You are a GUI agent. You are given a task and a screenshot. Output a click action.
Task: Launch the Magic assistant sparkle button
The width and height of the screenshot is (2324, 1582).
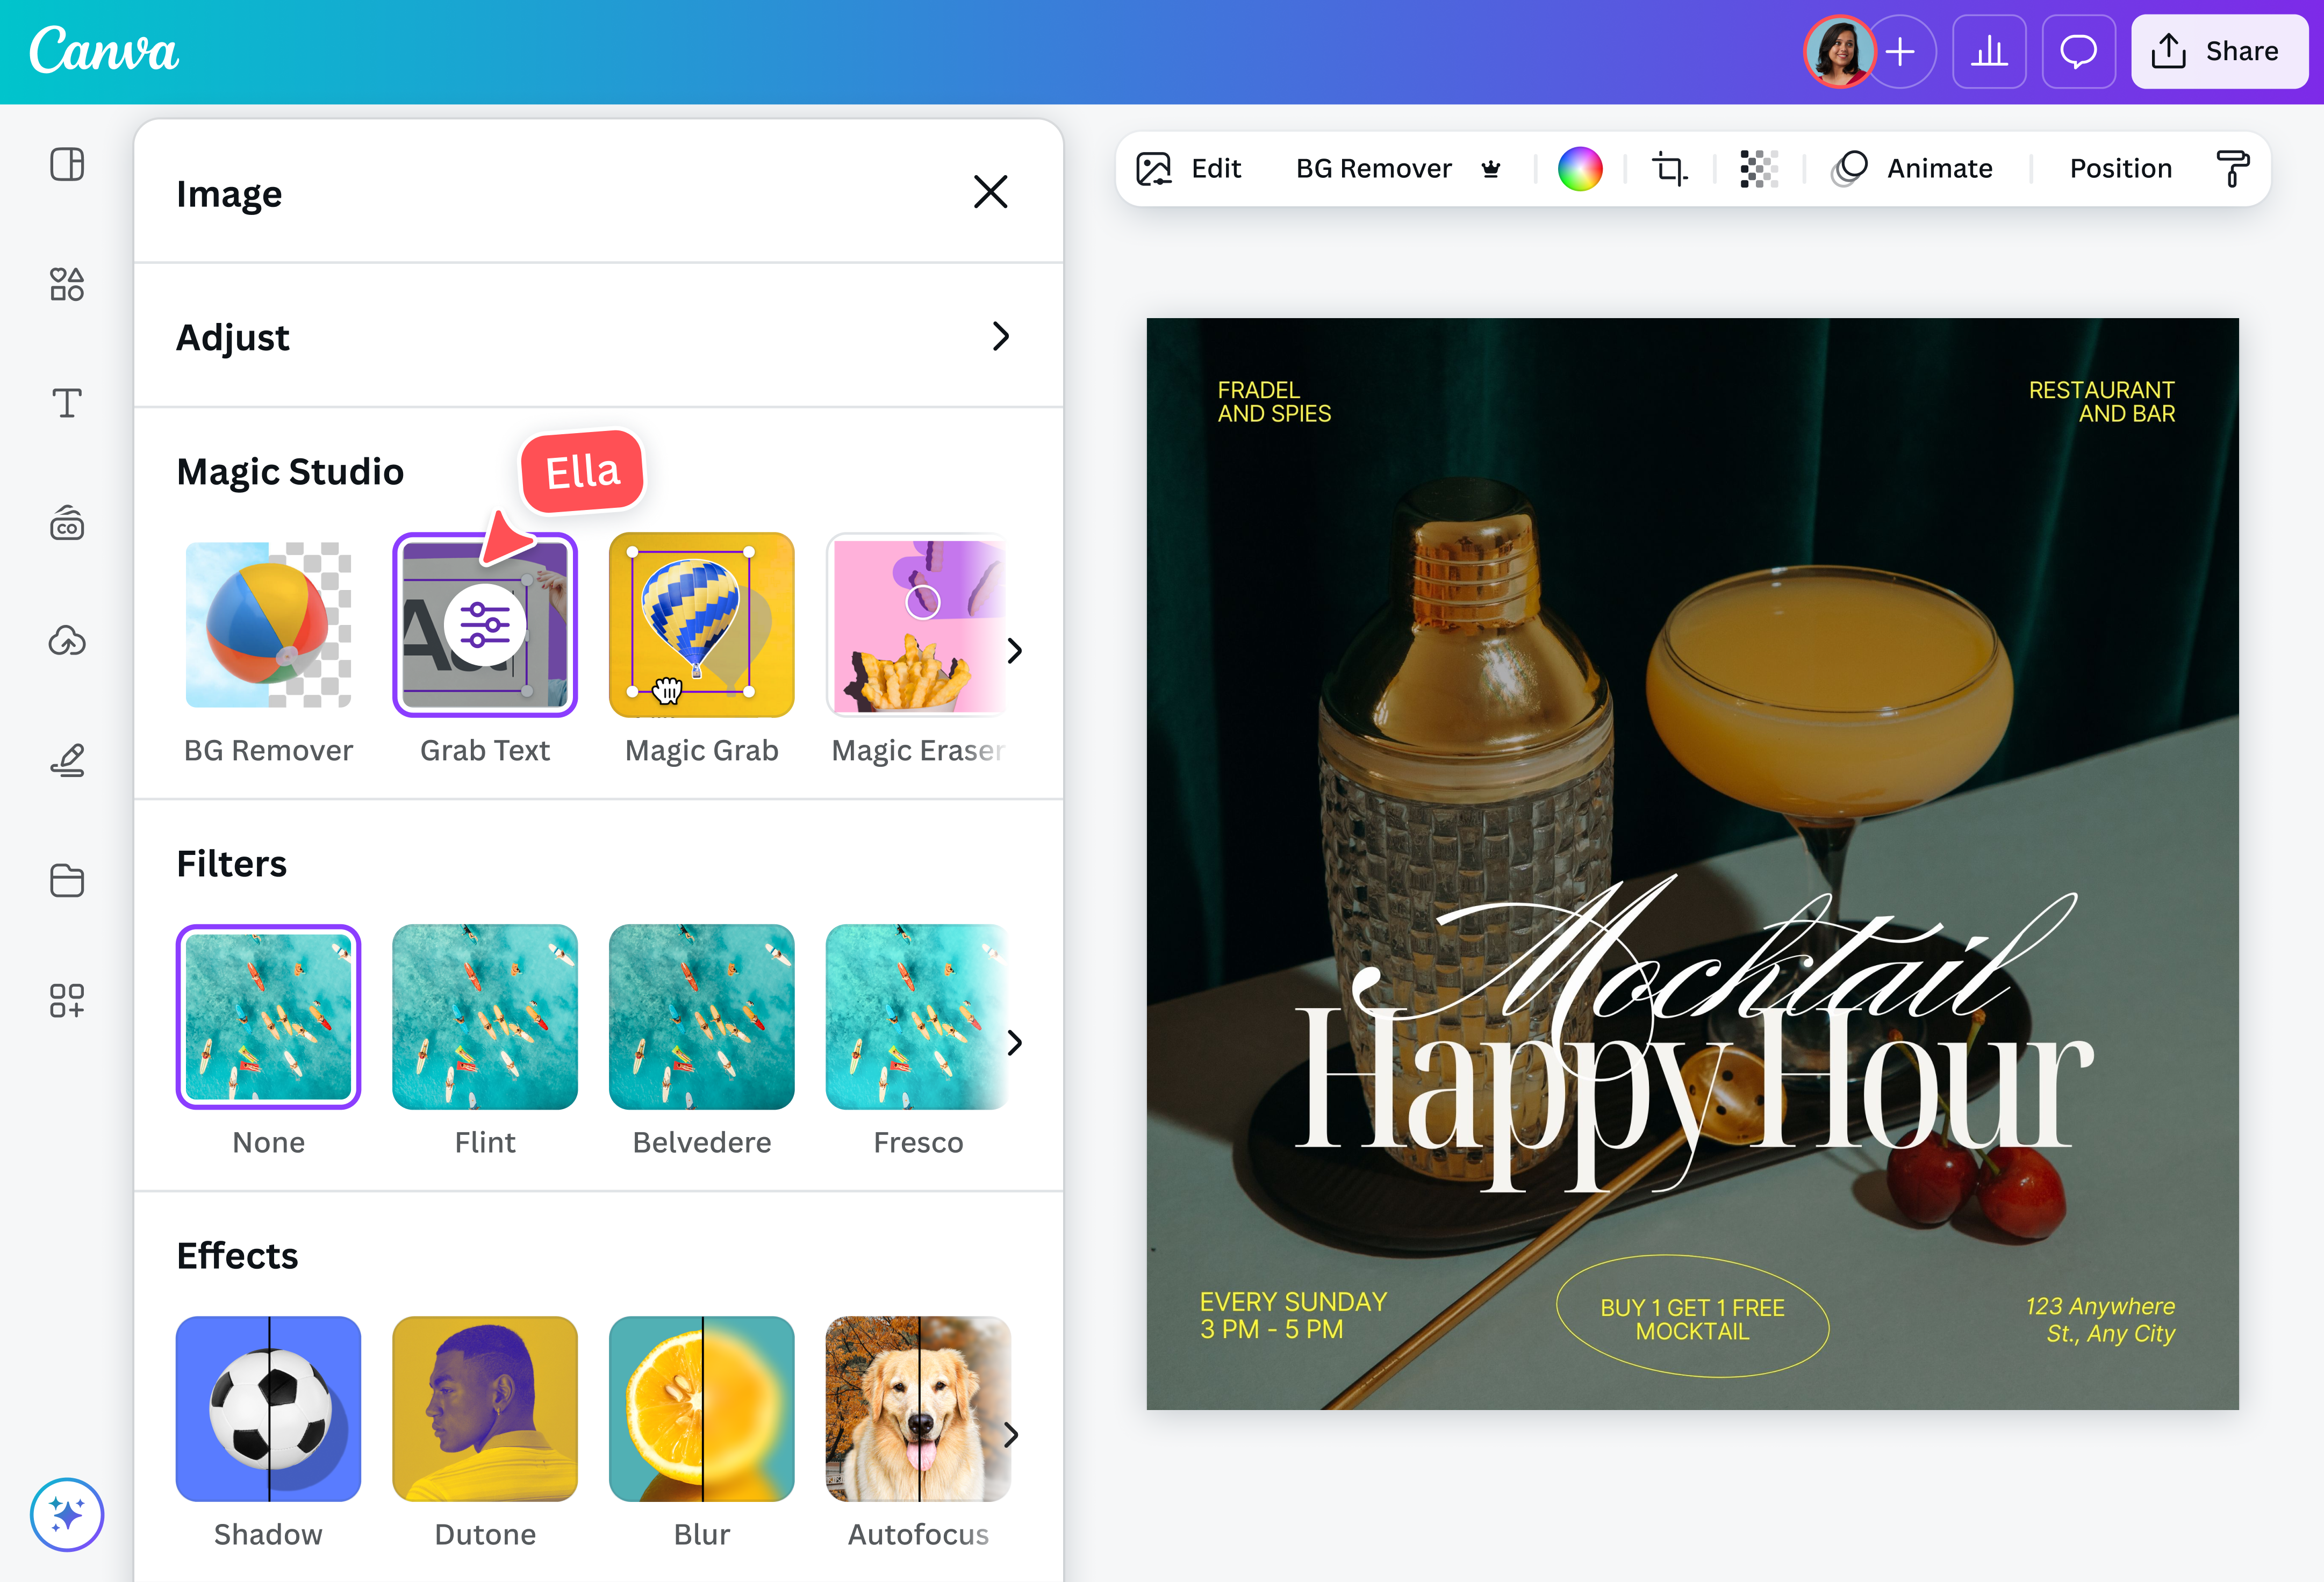[67, 1514]
